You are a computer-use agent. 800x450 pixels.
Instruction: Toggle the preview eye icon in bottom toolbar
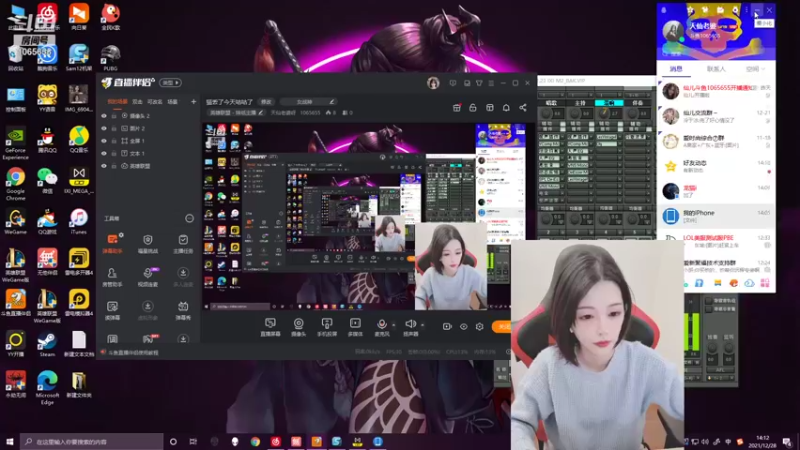coord(463,327)
